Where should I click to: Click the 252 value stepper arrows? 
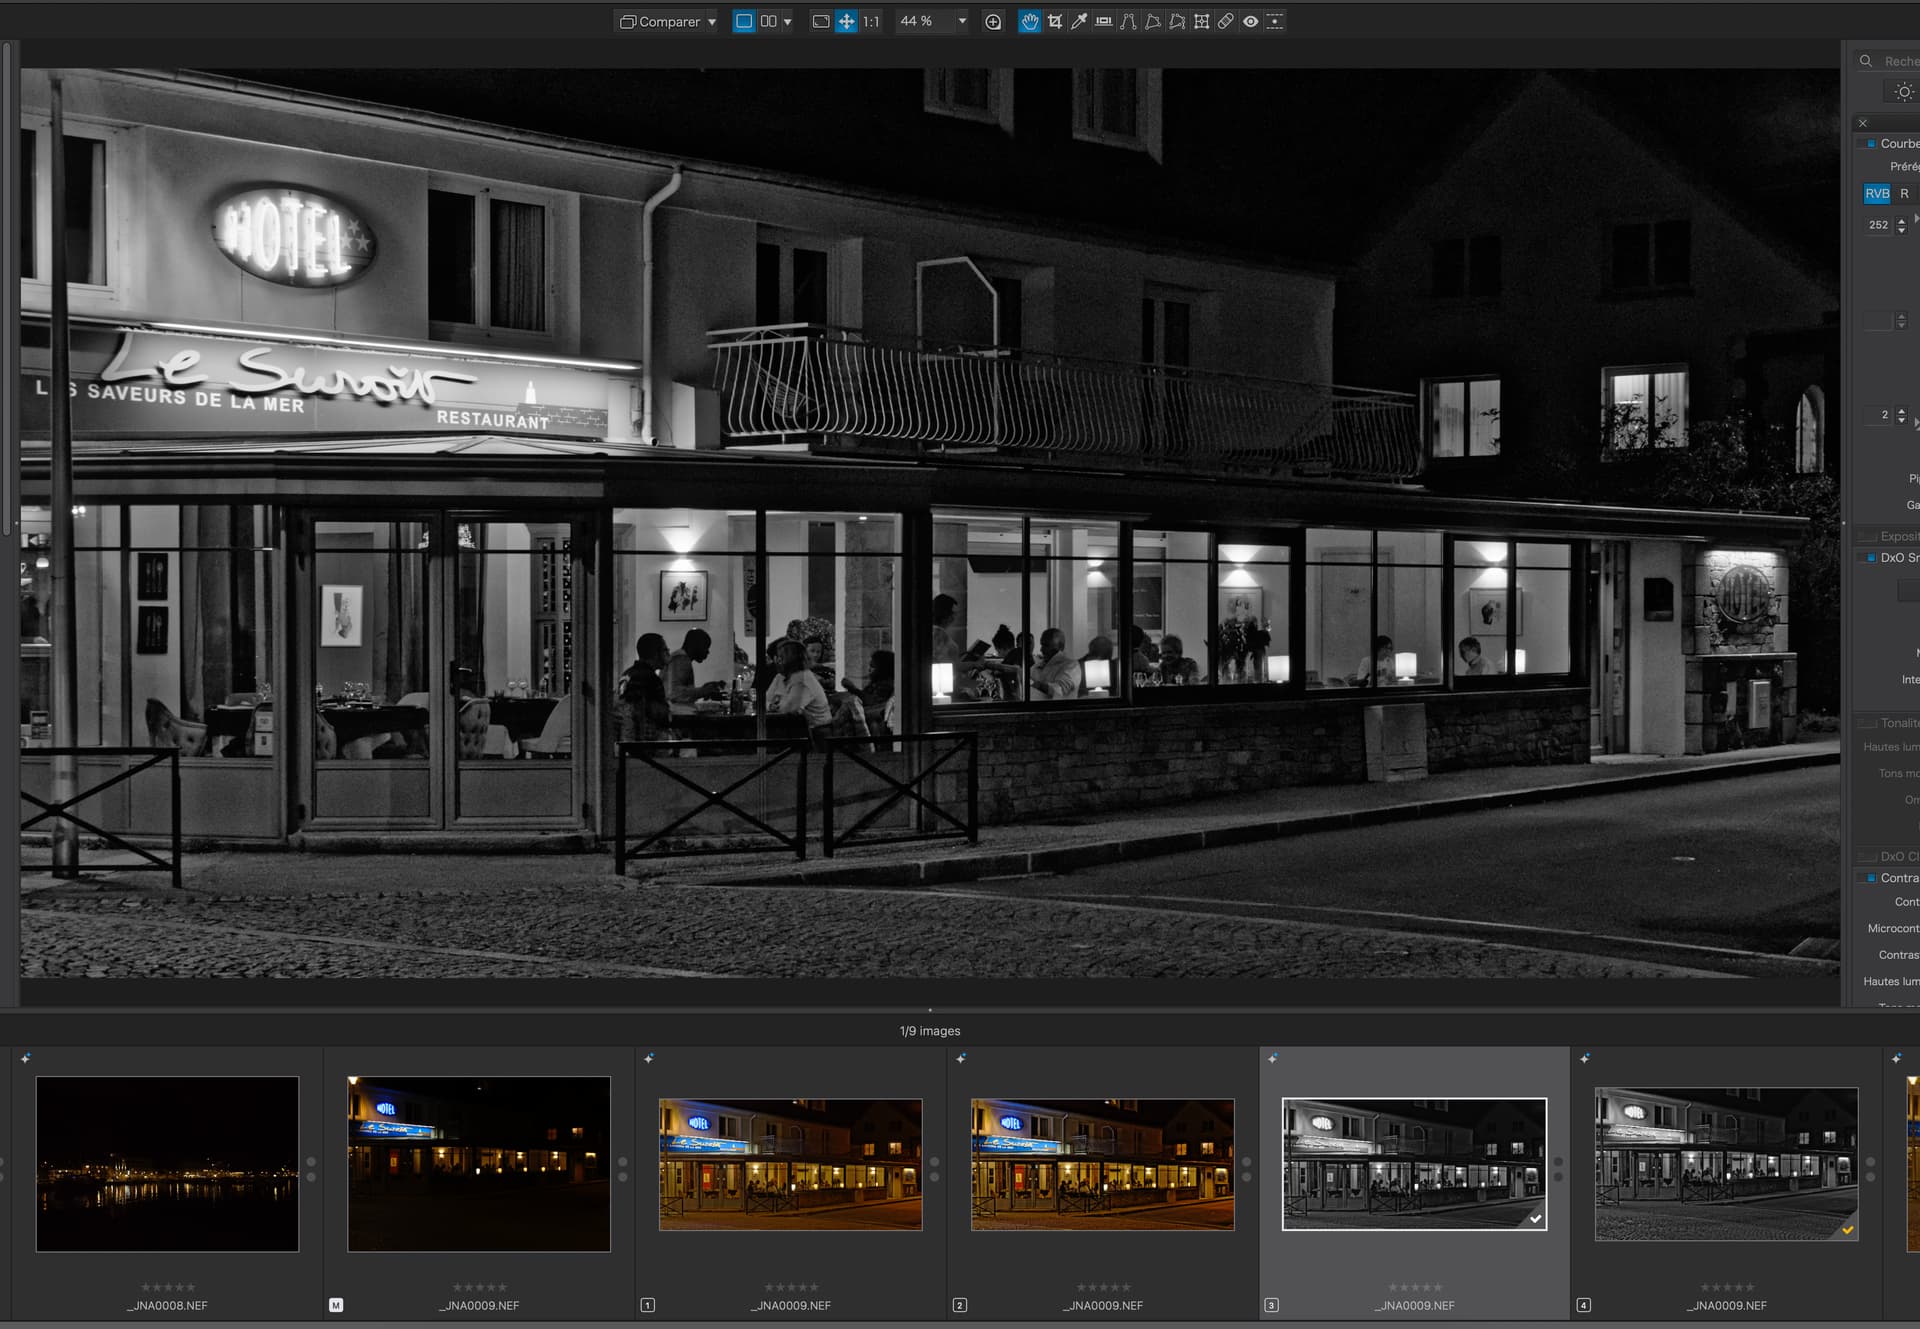pos(1901,226)
